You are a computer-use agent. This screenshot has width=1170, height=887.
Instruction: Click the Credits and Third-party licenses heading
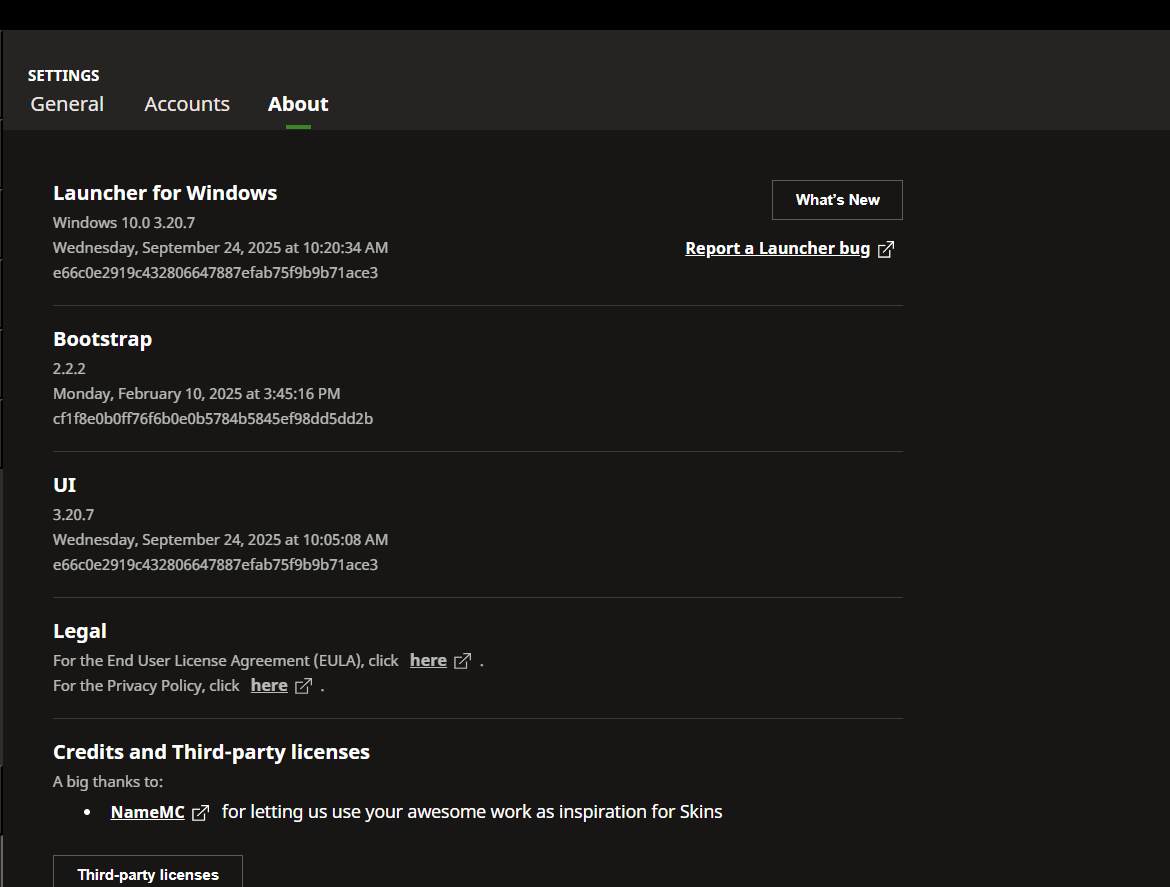[x=211, y=752]
